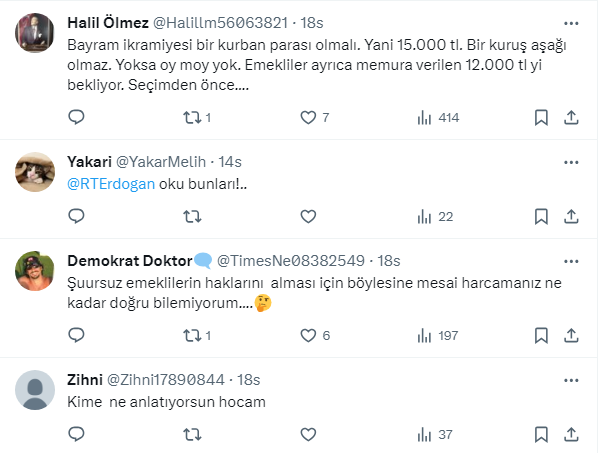Retweet Halil Ölmez's tweet
Image resolution: width=601 pixels, height=453 pixels.
(x=193, y=118)
